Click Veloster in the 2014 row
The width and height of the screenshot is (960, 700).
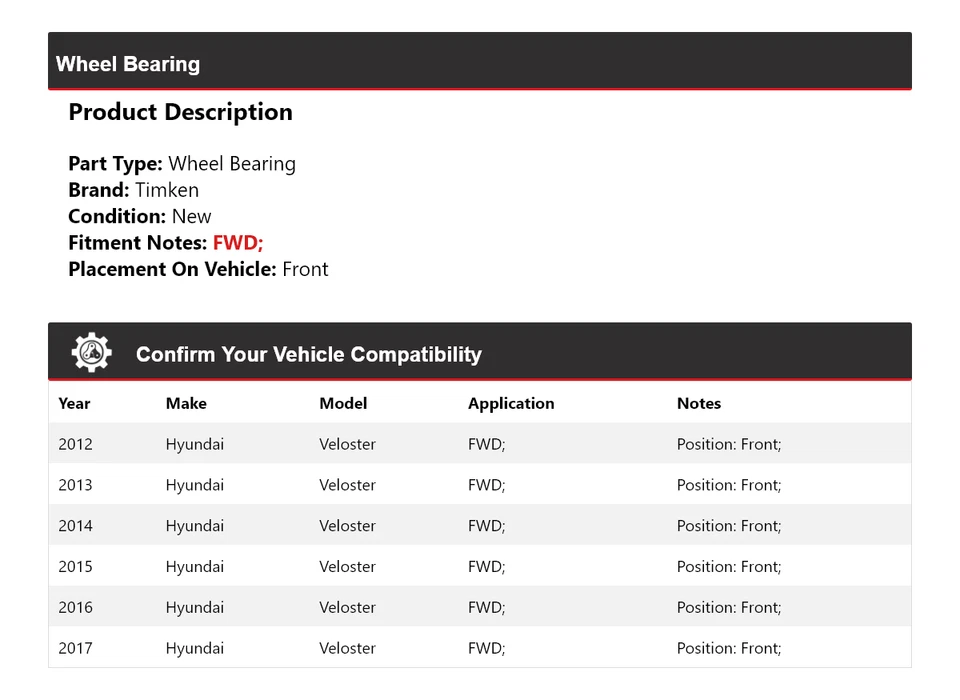[x=347, y=526]
